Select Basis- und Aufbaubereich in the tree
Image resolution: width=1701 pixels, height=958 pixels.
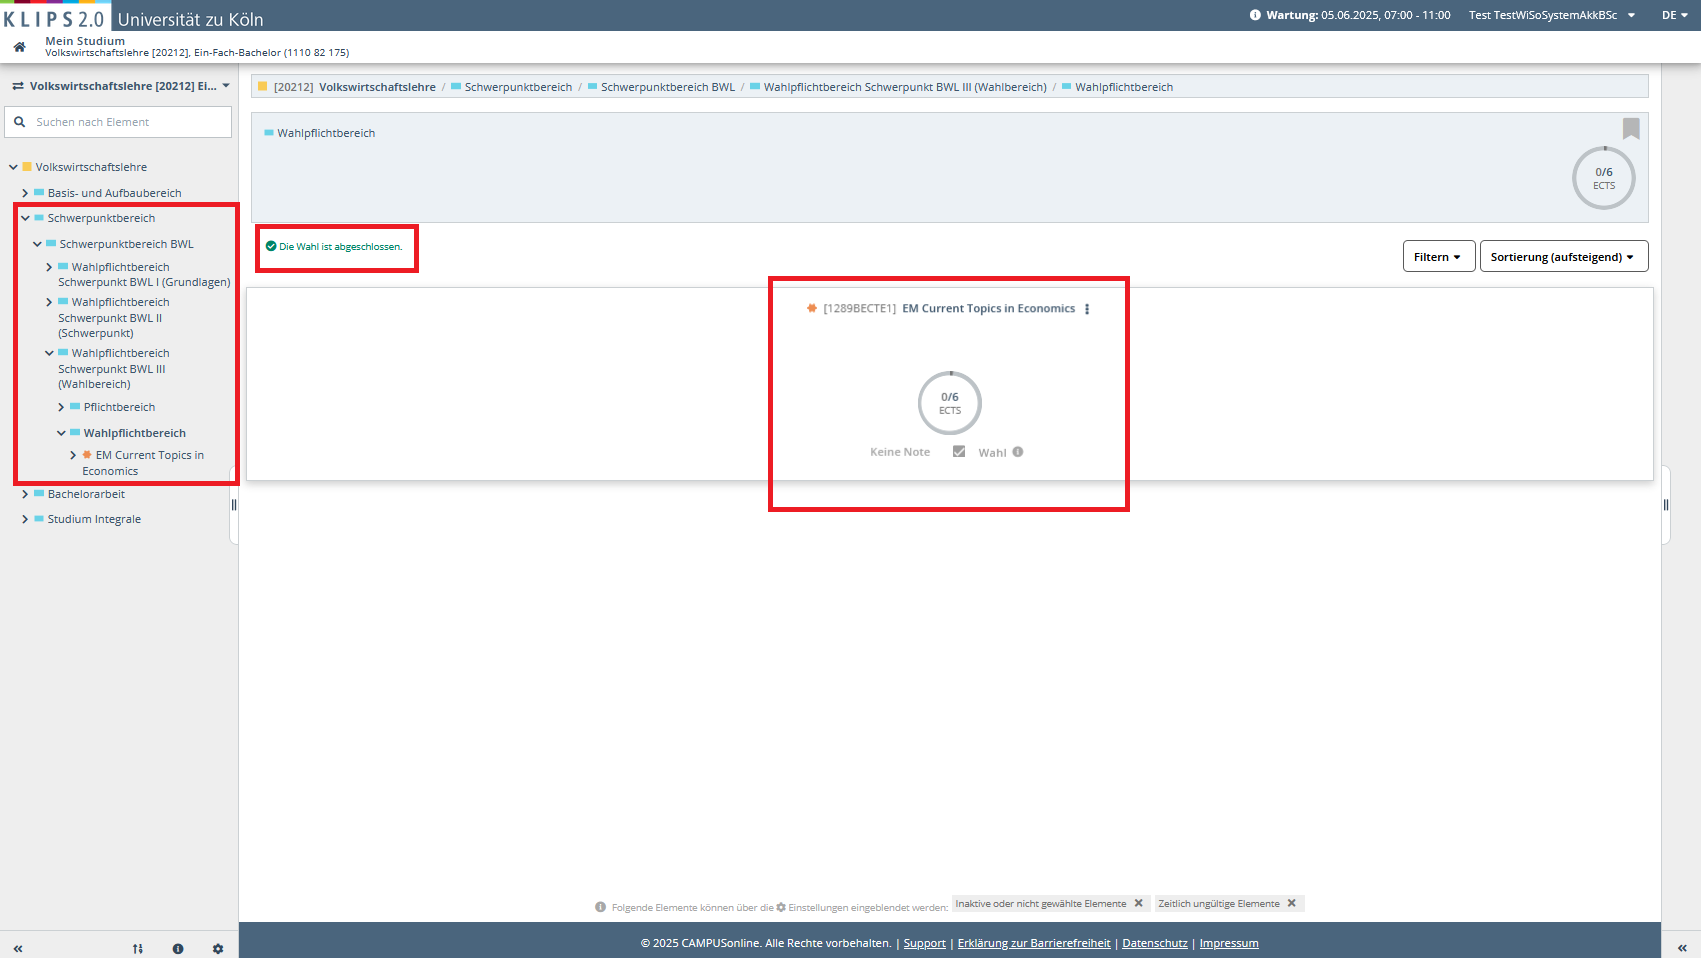(114, 193)
